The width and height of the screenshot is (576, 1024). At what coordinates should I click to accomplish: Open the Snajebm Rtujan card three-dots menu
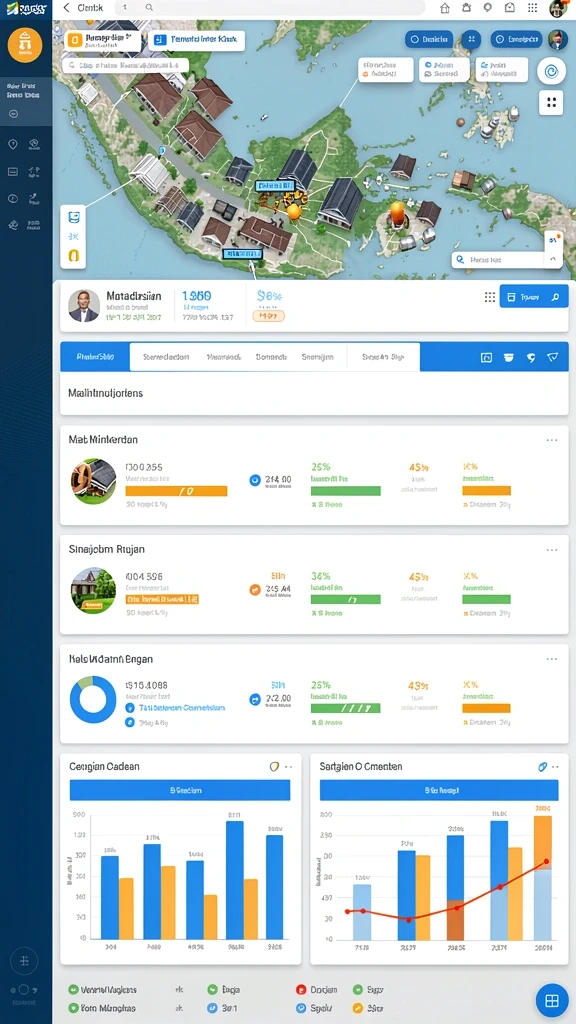552,550
